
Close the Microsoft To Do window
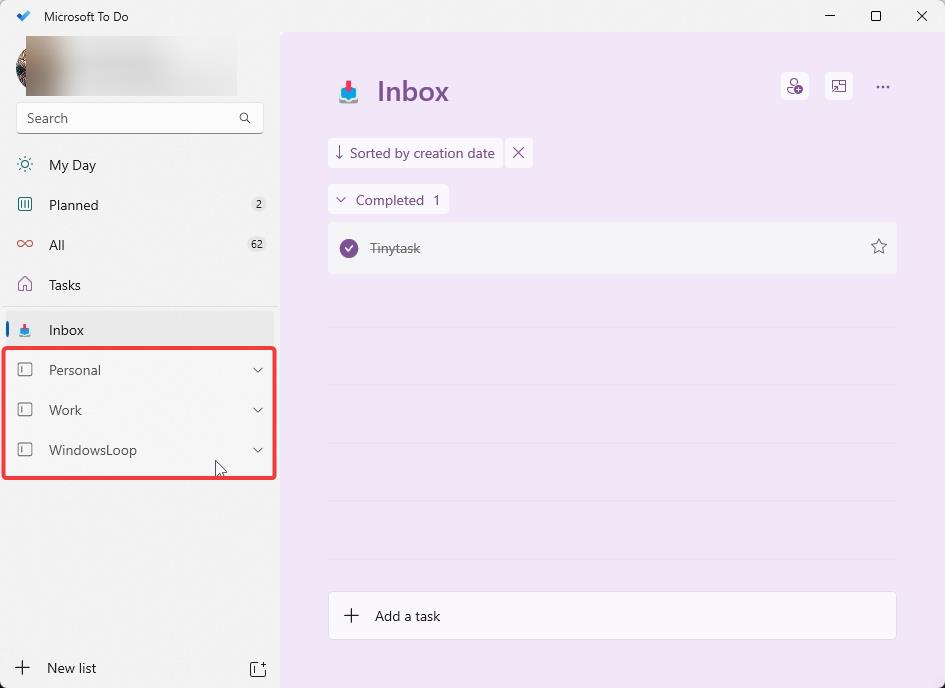[x=922, y=16]
